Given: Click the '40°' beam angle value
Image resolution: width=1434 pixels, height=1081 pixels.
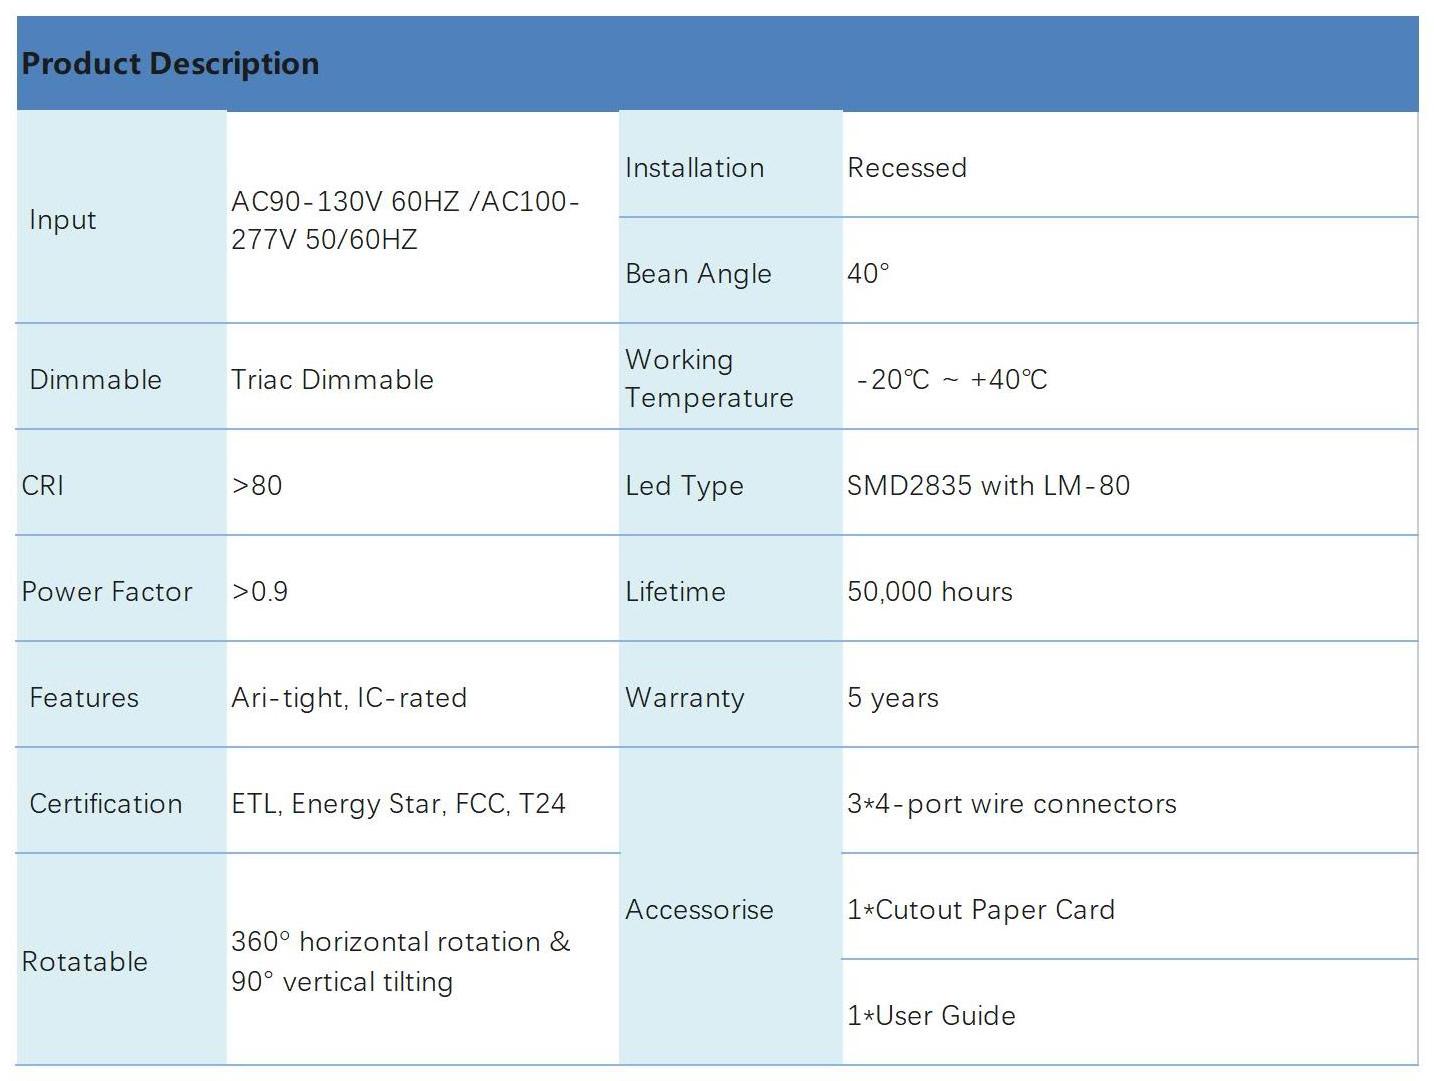Looking at the screenshot, I should coord(868,274).
